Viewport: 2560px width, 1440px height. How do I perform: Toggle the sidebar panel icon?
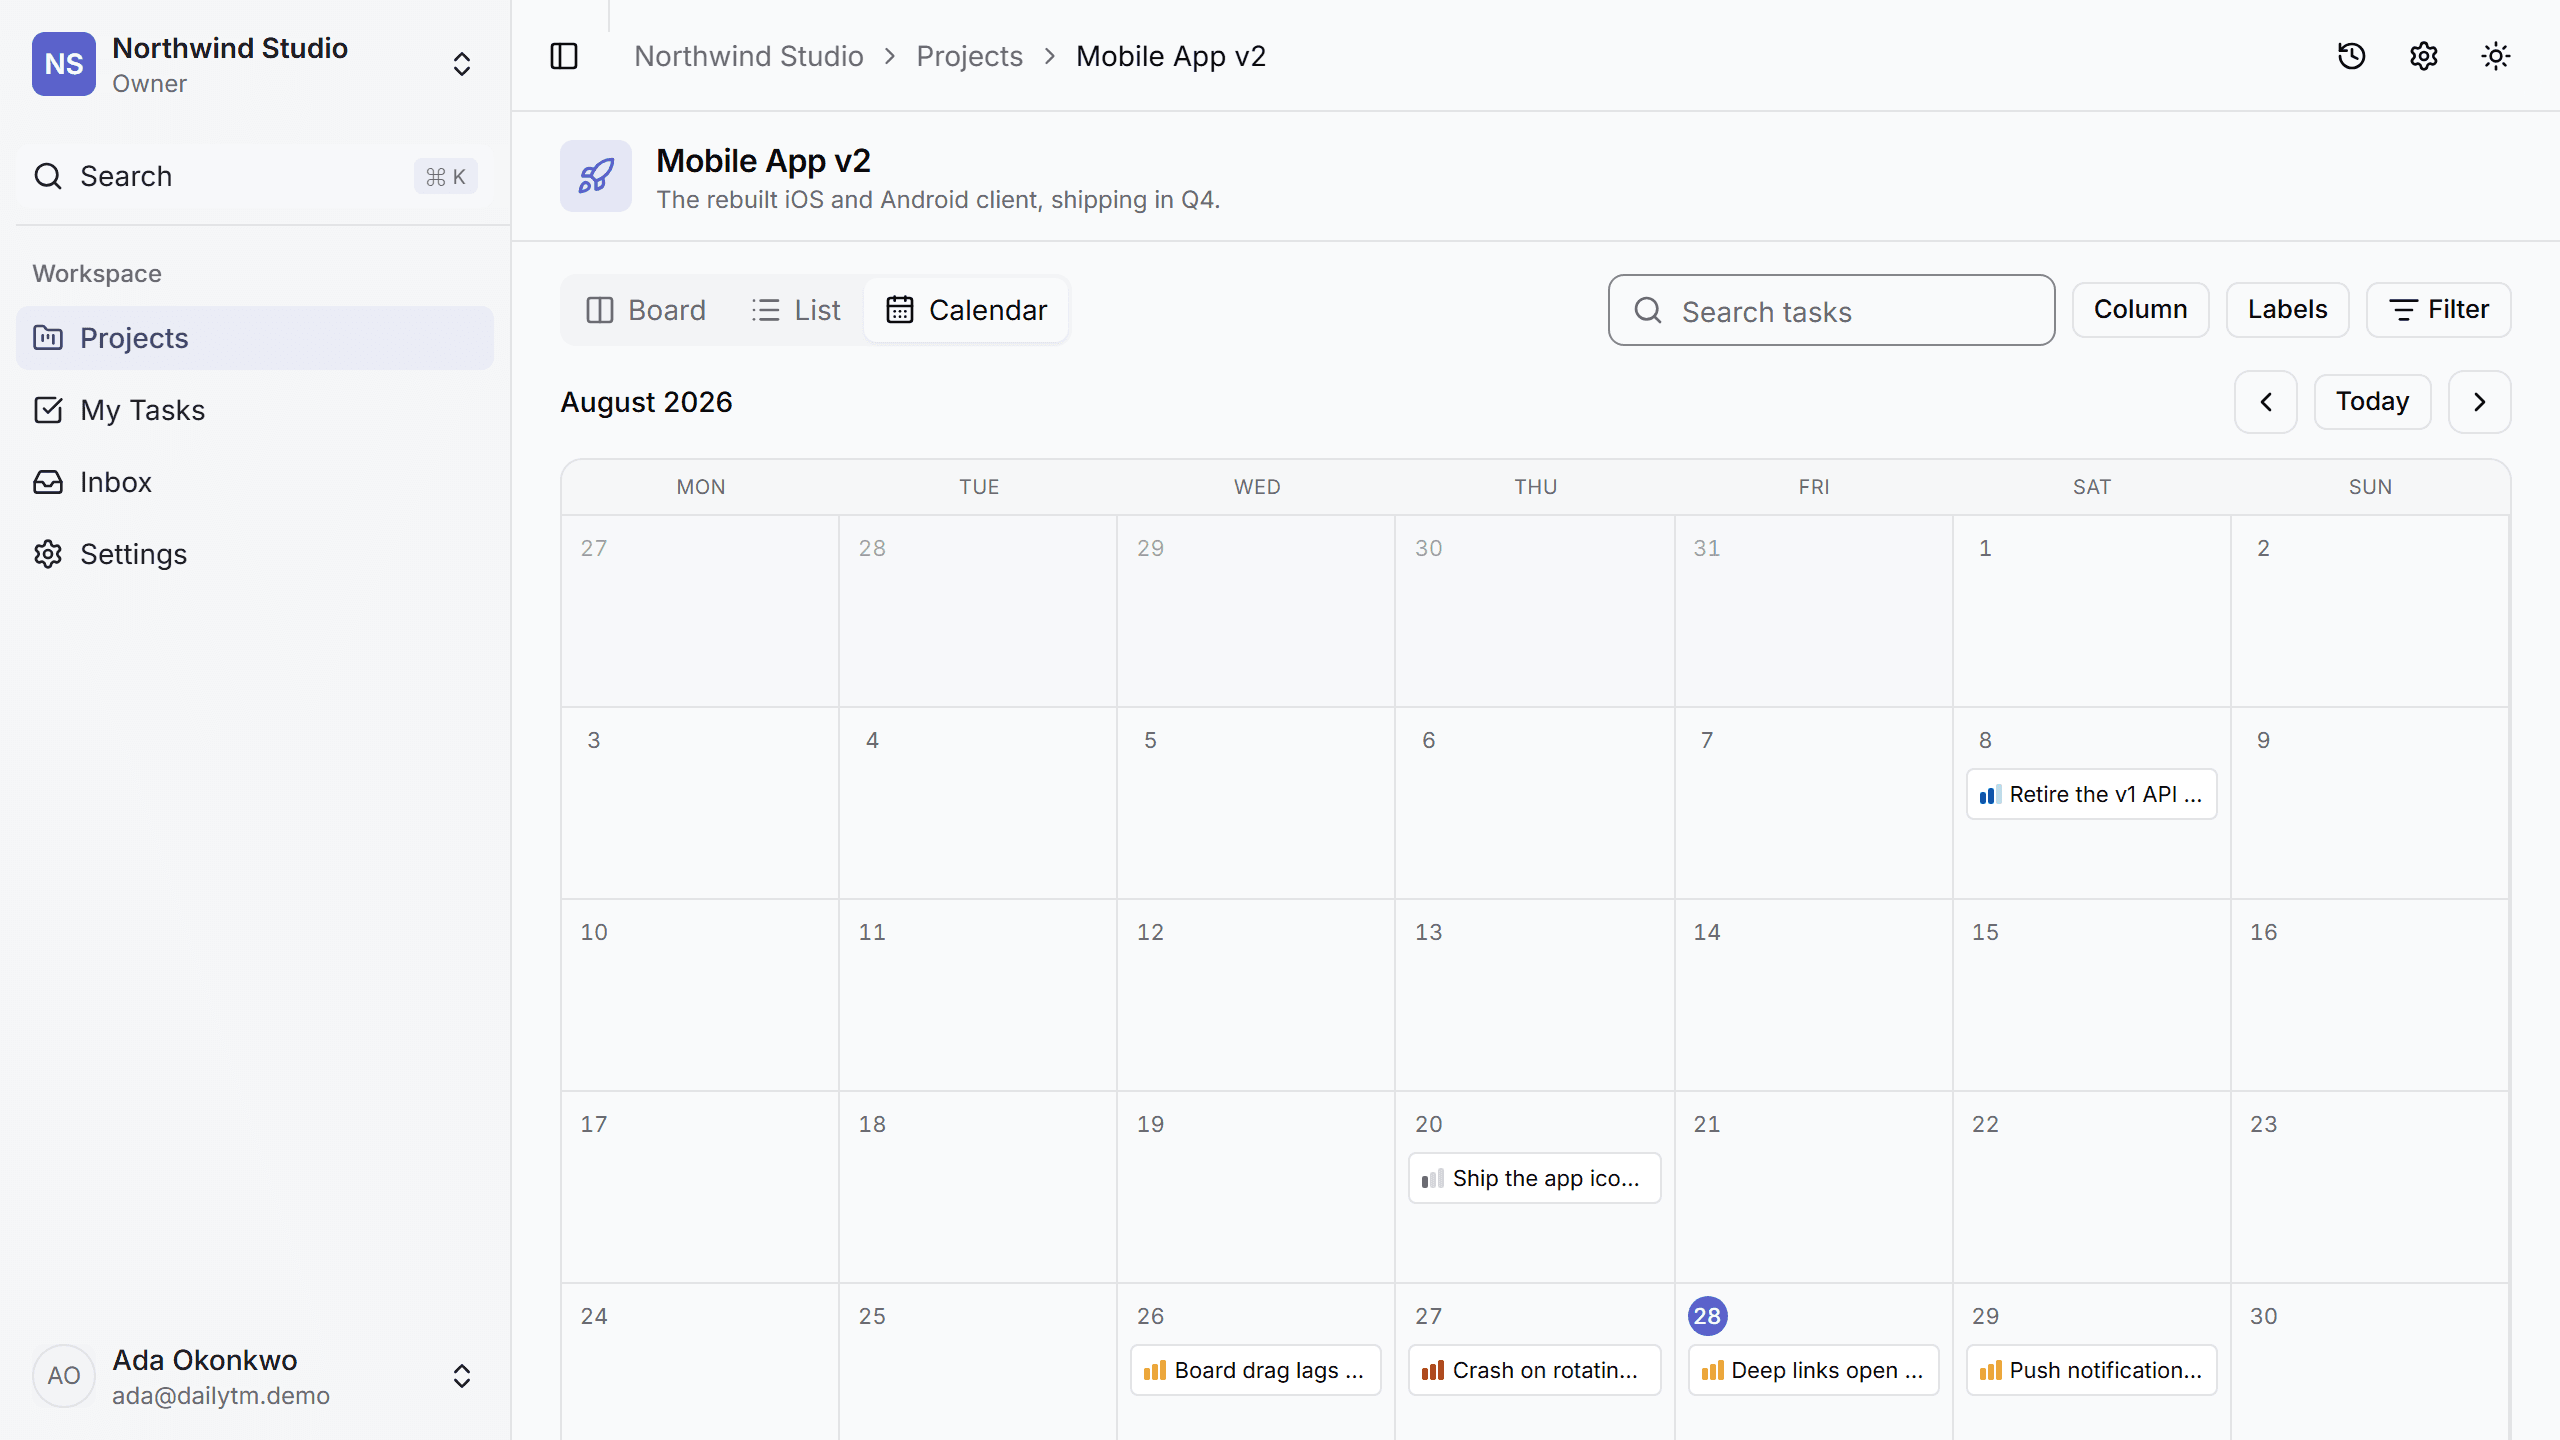(x=564, y=56)
